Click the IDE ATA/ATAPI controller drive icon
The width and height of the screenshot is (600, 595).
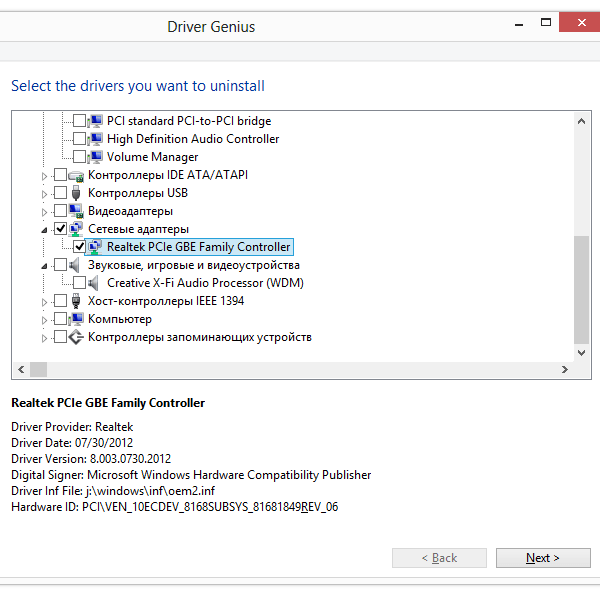click(76, 175)
